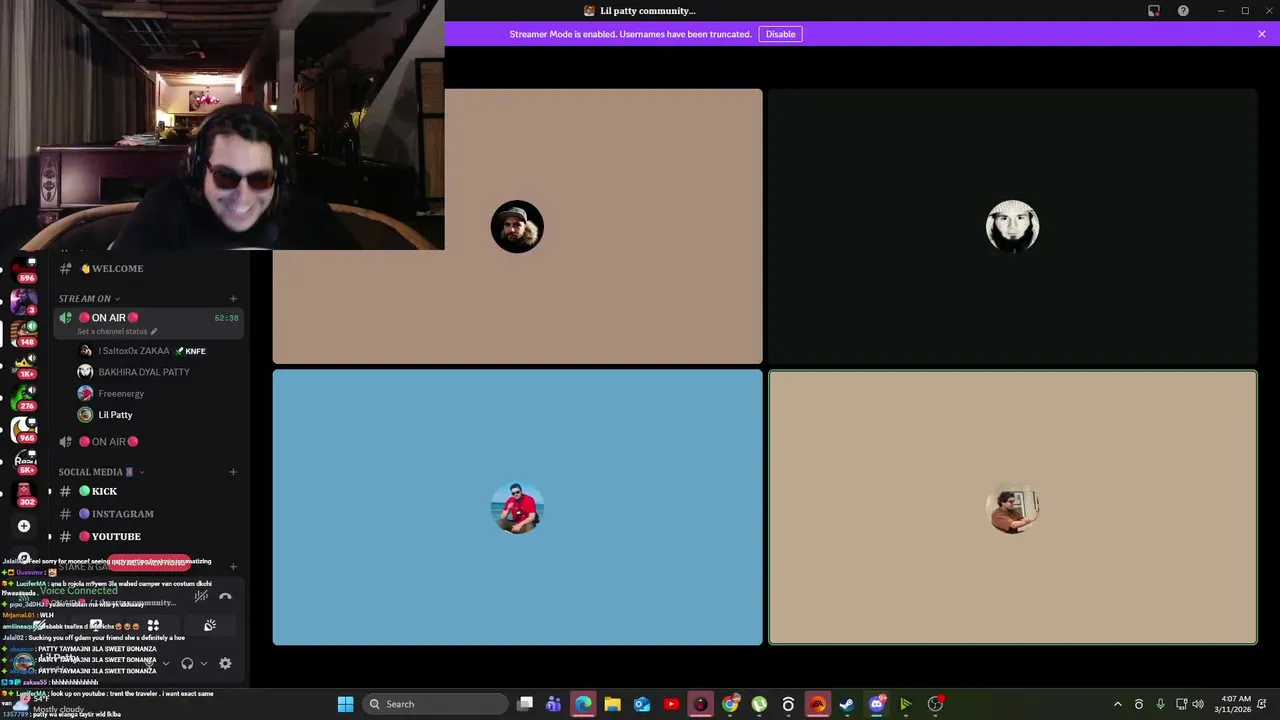Viewport: 1280px width, 720px height.
Task: Open Outlook from taskbar
Action: coord(642,704)
